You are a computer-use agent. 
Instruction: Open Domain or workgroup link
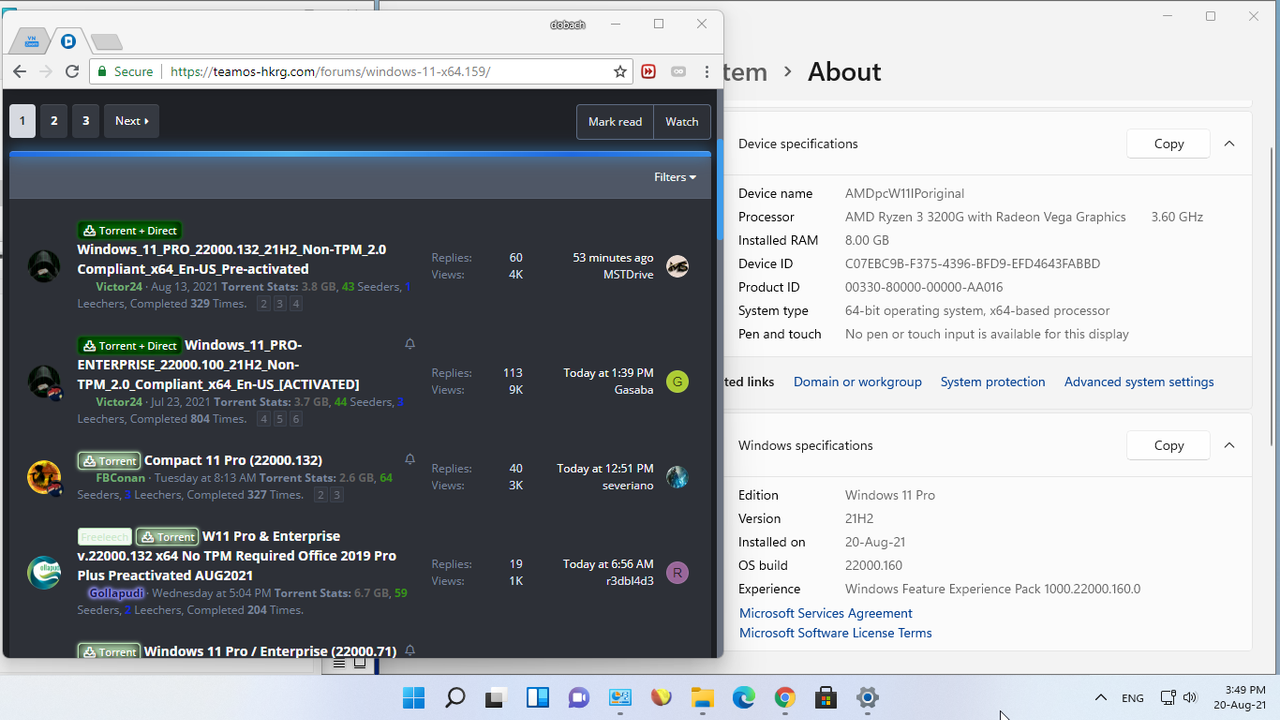tap(857, 382)
